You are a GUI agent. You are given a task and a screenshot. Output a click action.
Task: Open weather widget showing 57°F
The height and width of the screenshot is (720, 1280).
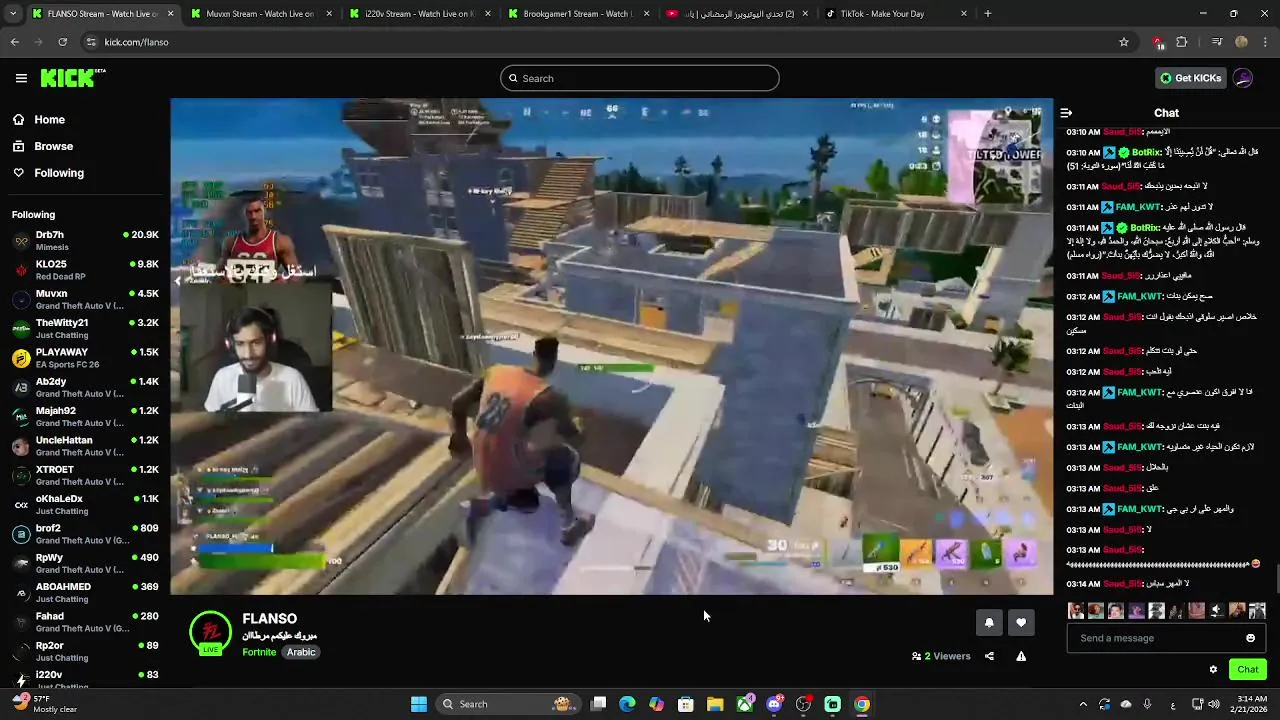45,704
